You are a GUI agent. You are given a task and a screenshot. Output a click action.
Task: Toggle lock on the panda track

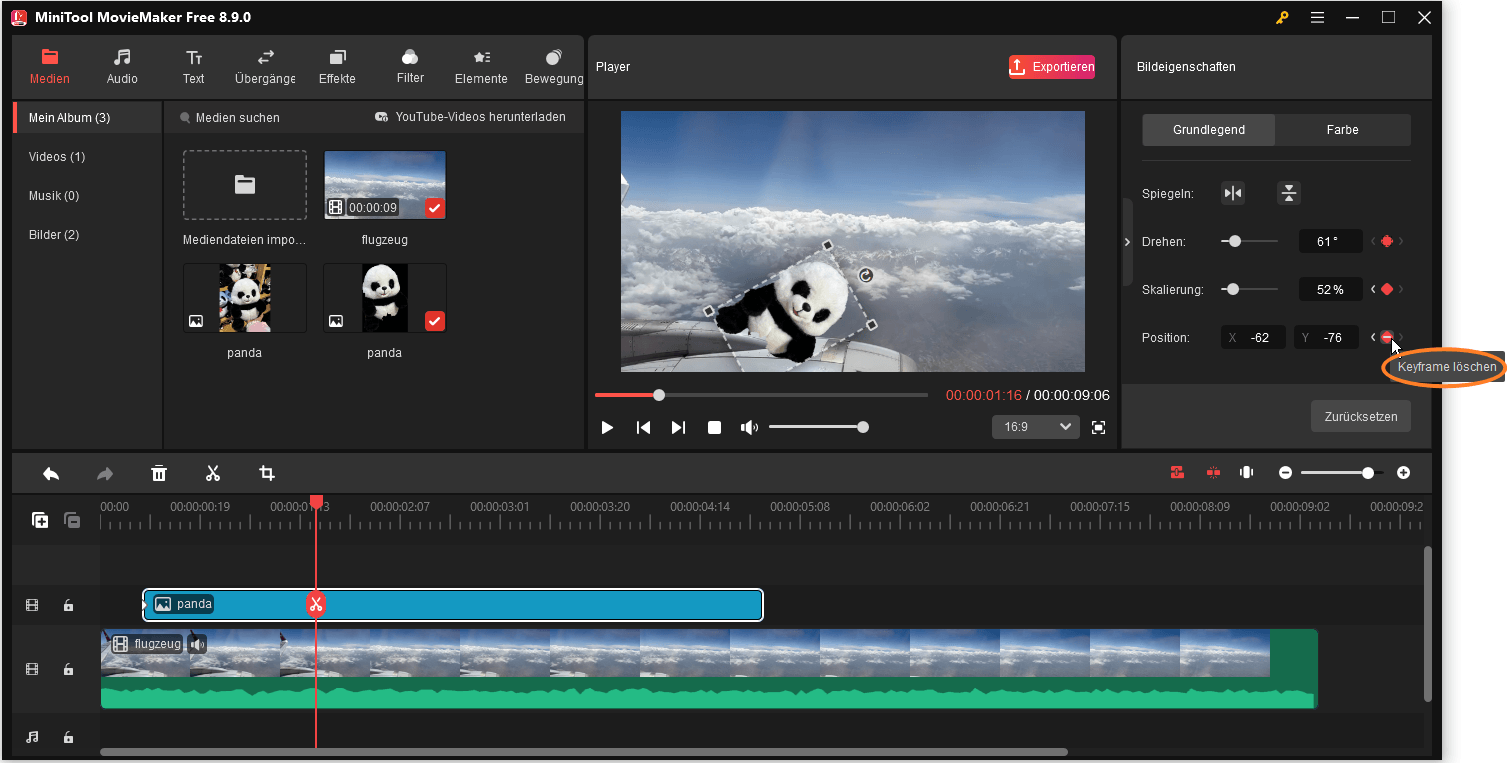coord(68,605)
